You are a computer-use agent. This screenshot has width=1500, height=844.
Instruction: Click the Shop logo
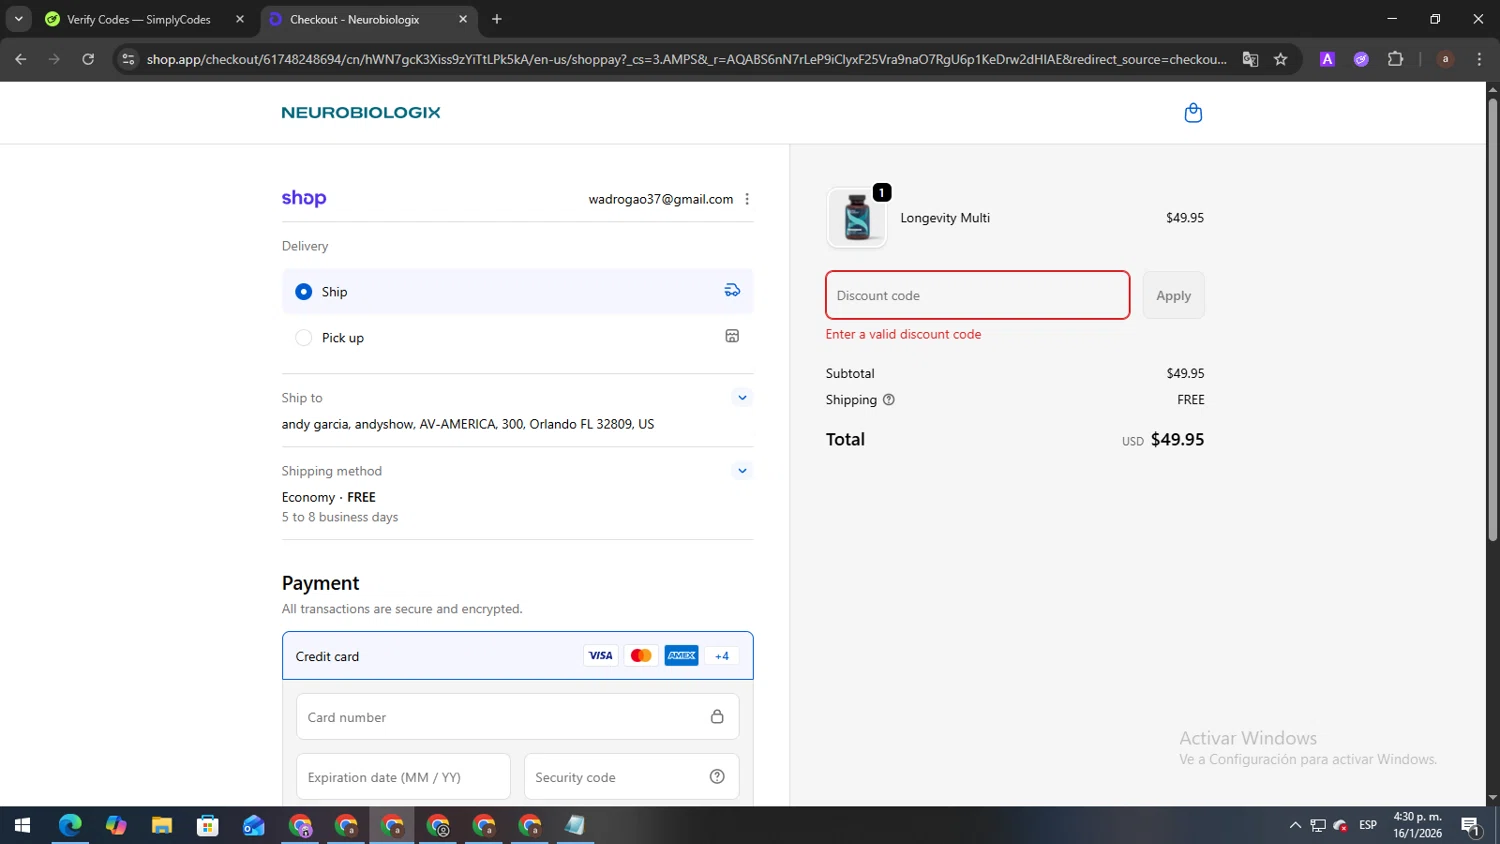(x=304, y=198)
